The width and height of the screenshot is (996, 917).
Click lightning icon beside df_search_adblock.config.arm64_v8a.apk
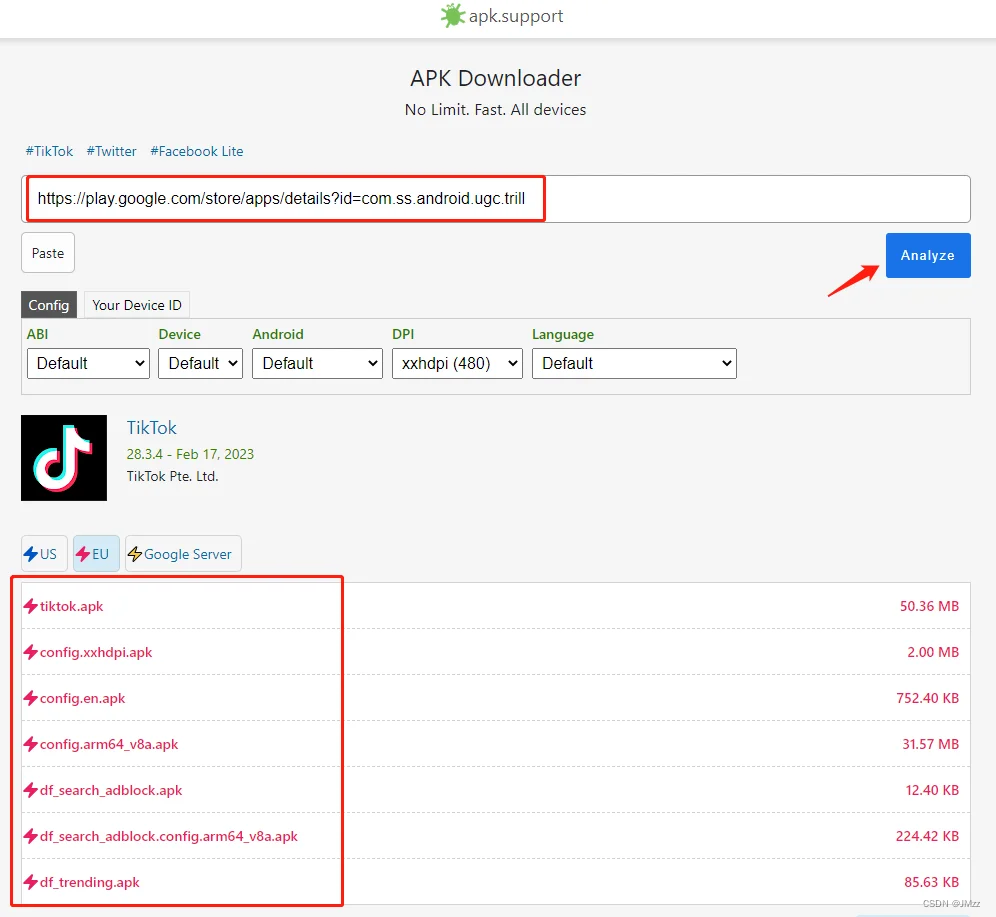pos(30,836)
